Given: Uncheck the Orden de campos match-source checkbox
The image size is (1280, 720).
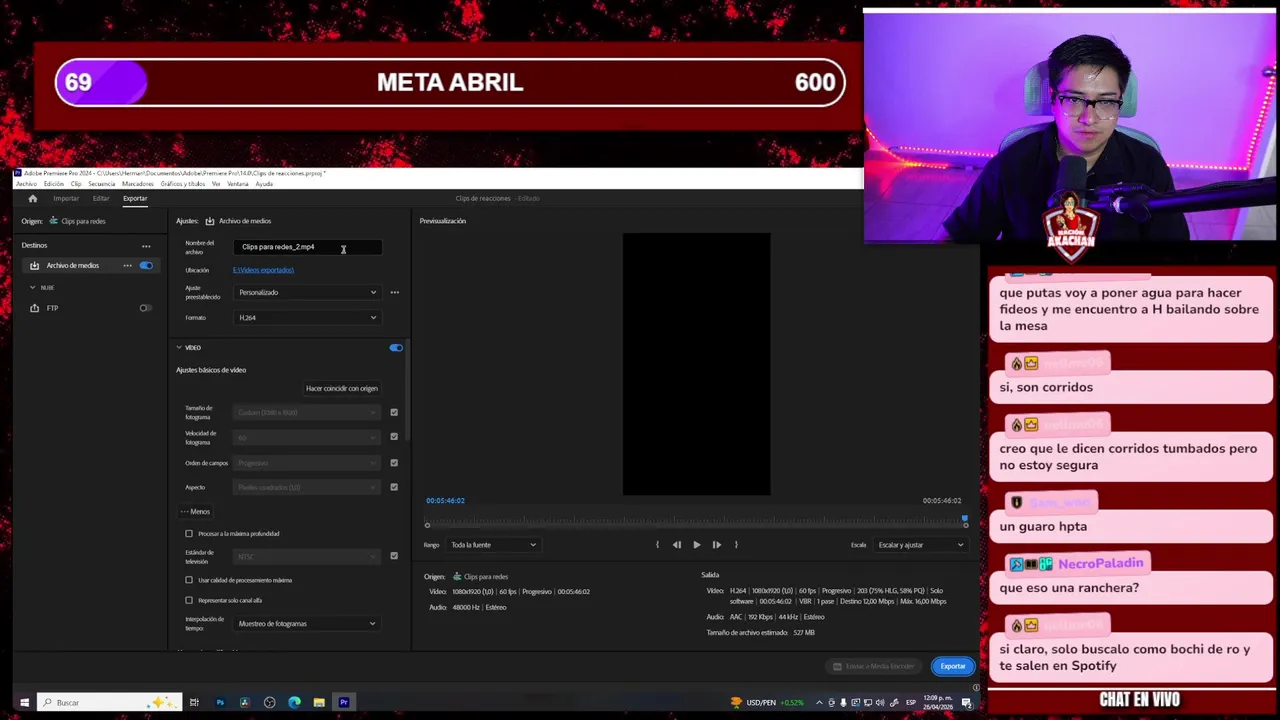Looking at the screenshot, I should (x=394, y=463).
